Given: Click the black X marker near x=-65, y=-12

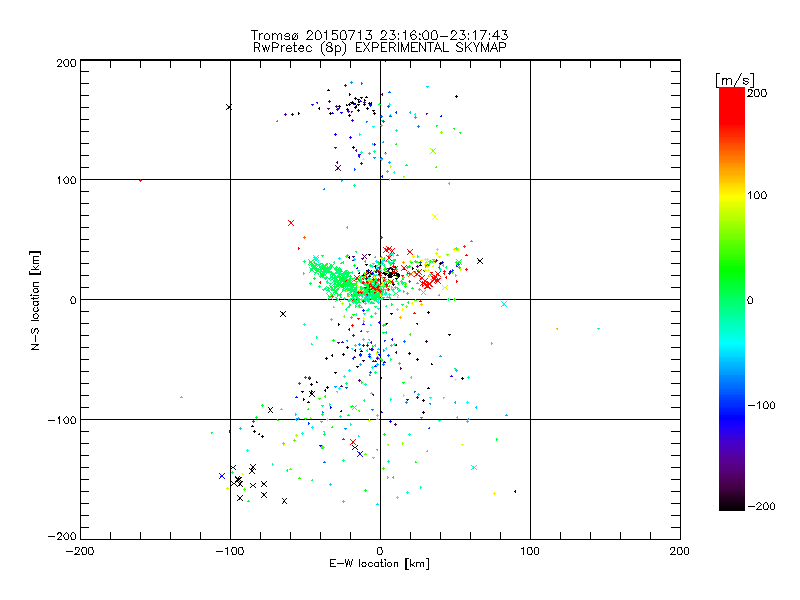Looking at the screenshot, I should (x=283, y=314).
